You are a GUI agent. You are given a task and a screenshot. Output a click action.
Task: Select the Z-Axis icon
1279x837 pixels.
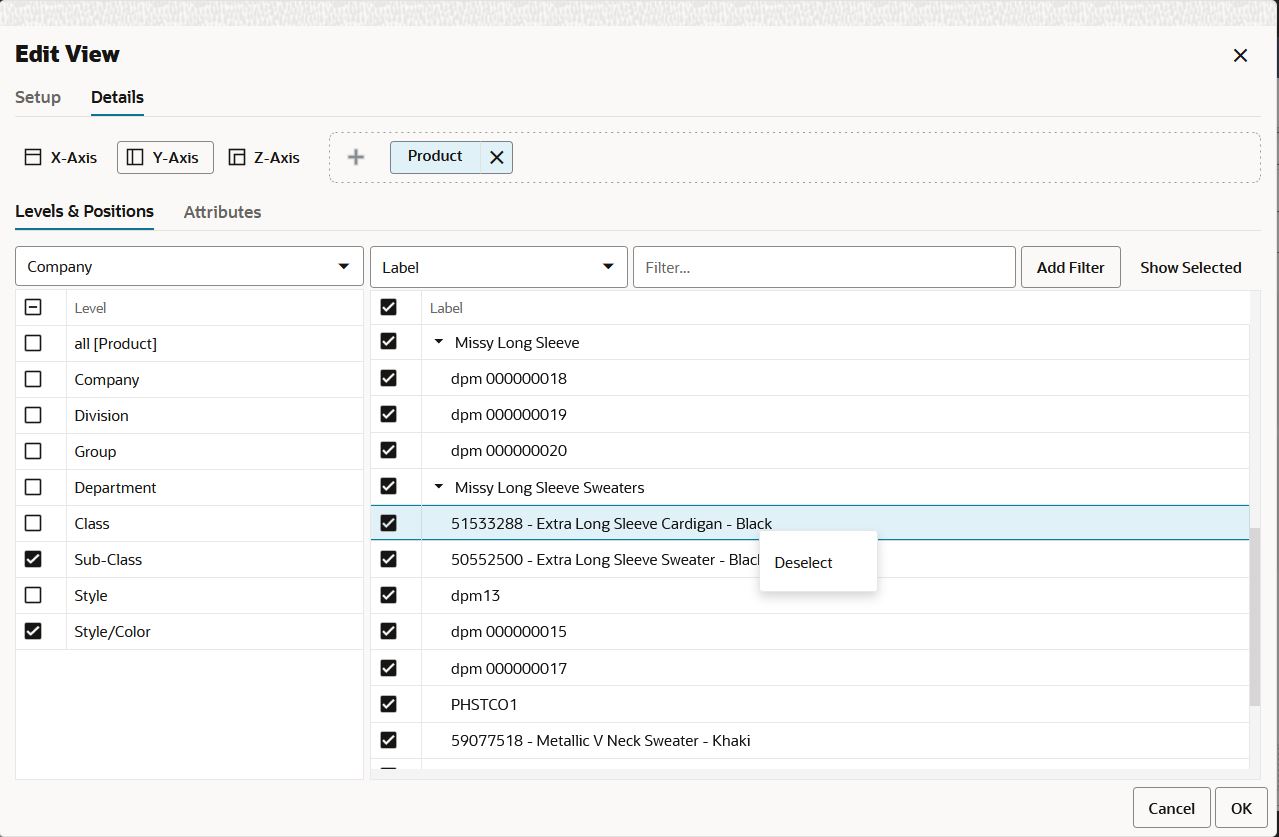click(236, 157)
